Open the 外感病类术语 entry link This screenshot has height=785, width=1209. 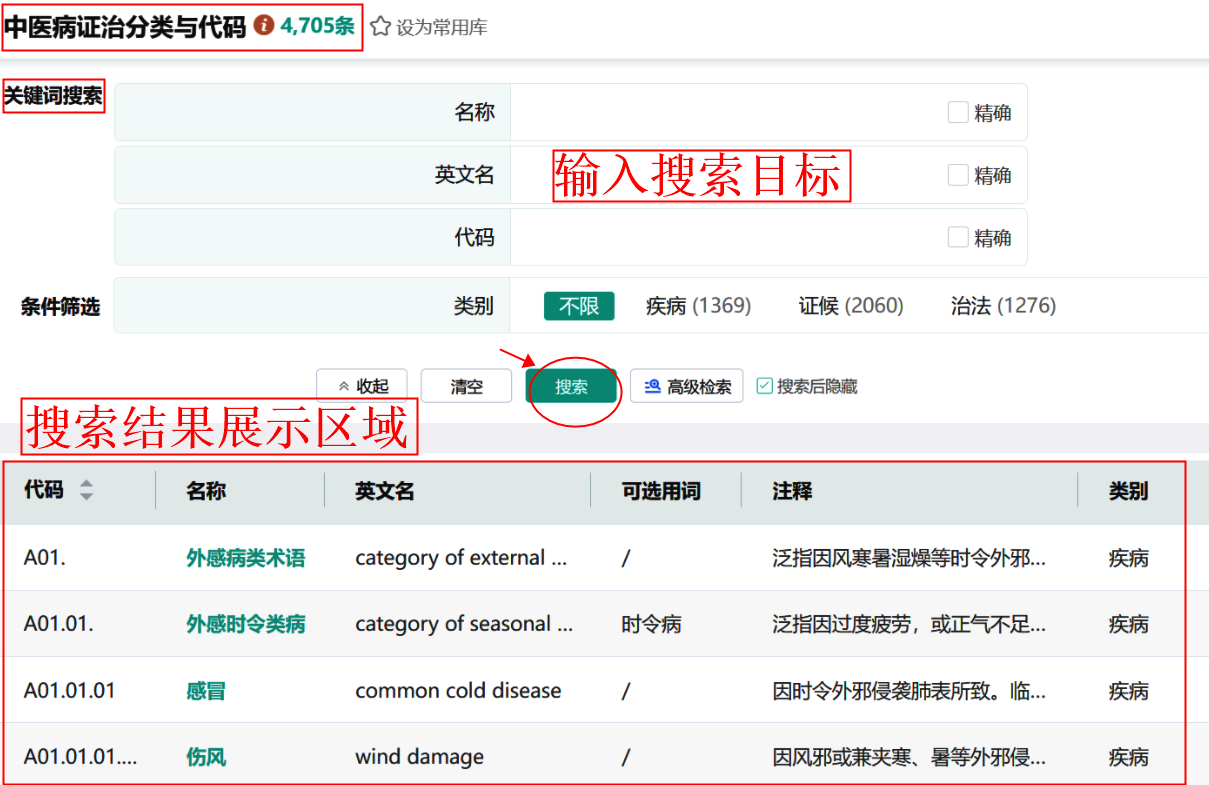coord(245,558)
